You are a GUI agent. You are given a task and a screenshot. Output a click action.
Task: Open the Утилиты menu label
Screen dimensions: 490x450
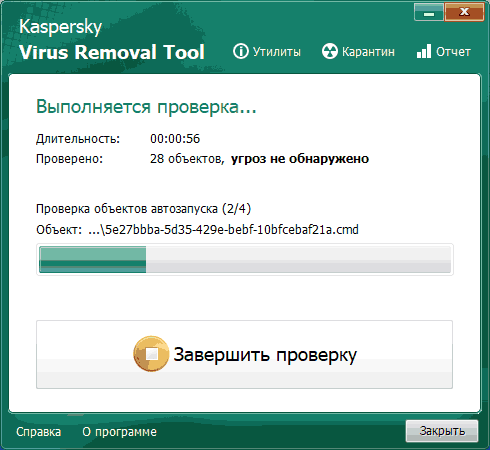pyautogui.click(x=277, y=52)
